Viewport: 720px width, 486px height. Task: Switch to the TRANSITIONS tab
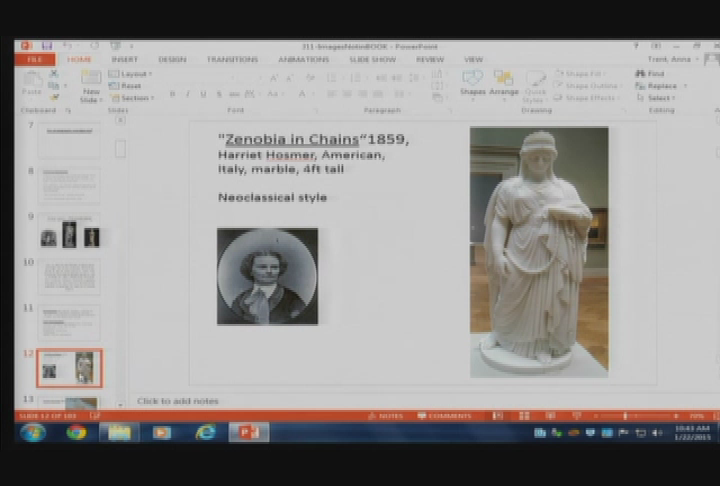[232, 59]
